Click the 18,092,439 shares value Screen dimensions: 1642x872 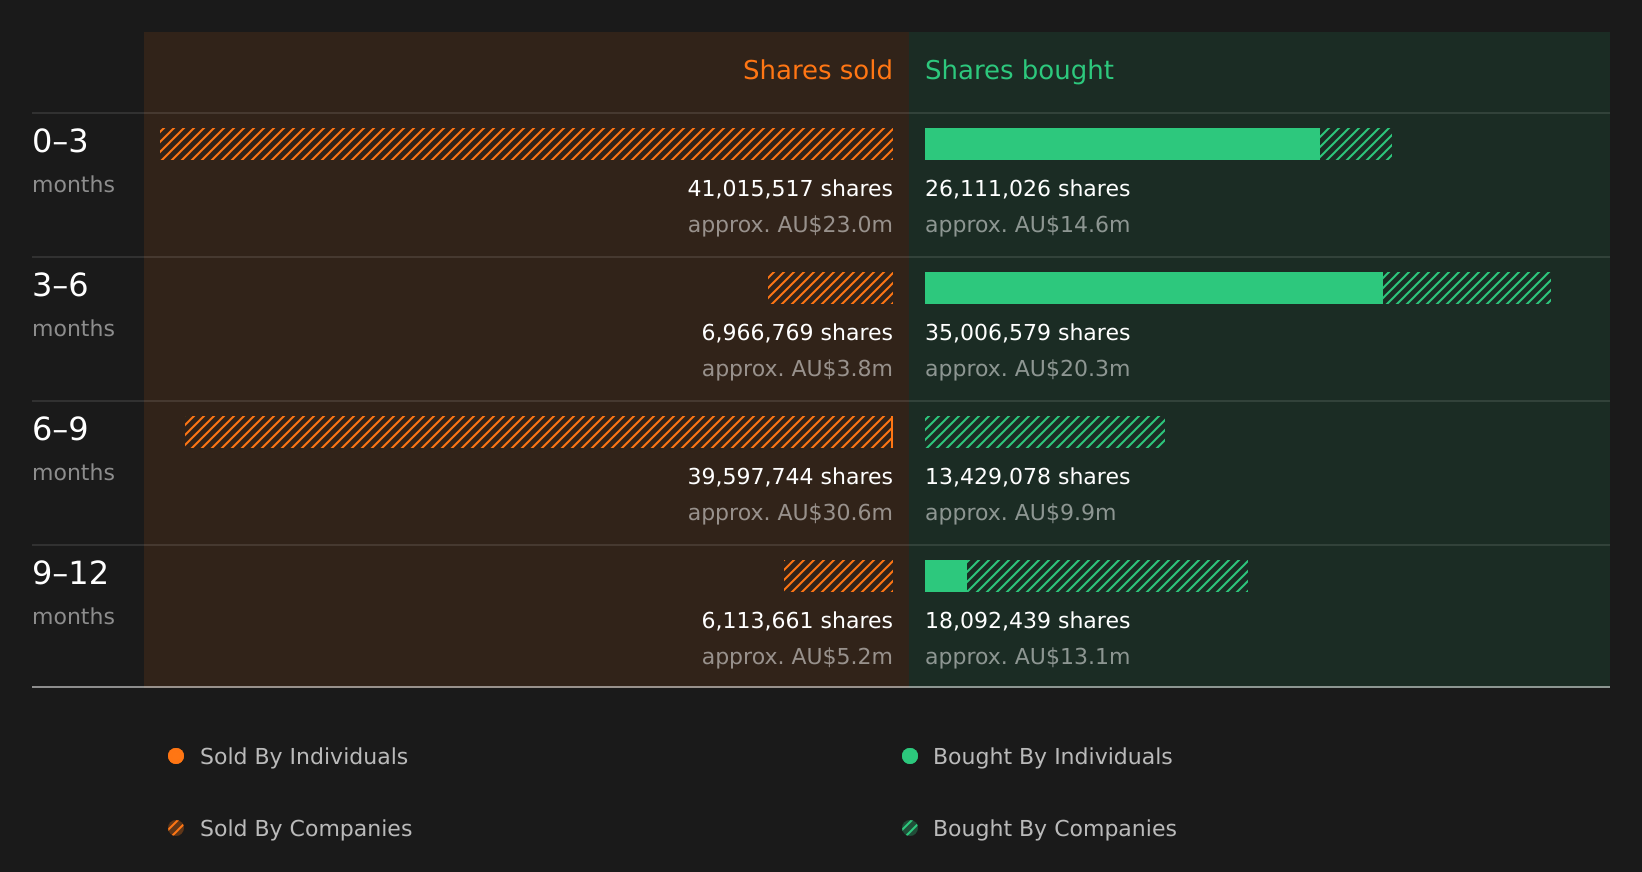1027,621
